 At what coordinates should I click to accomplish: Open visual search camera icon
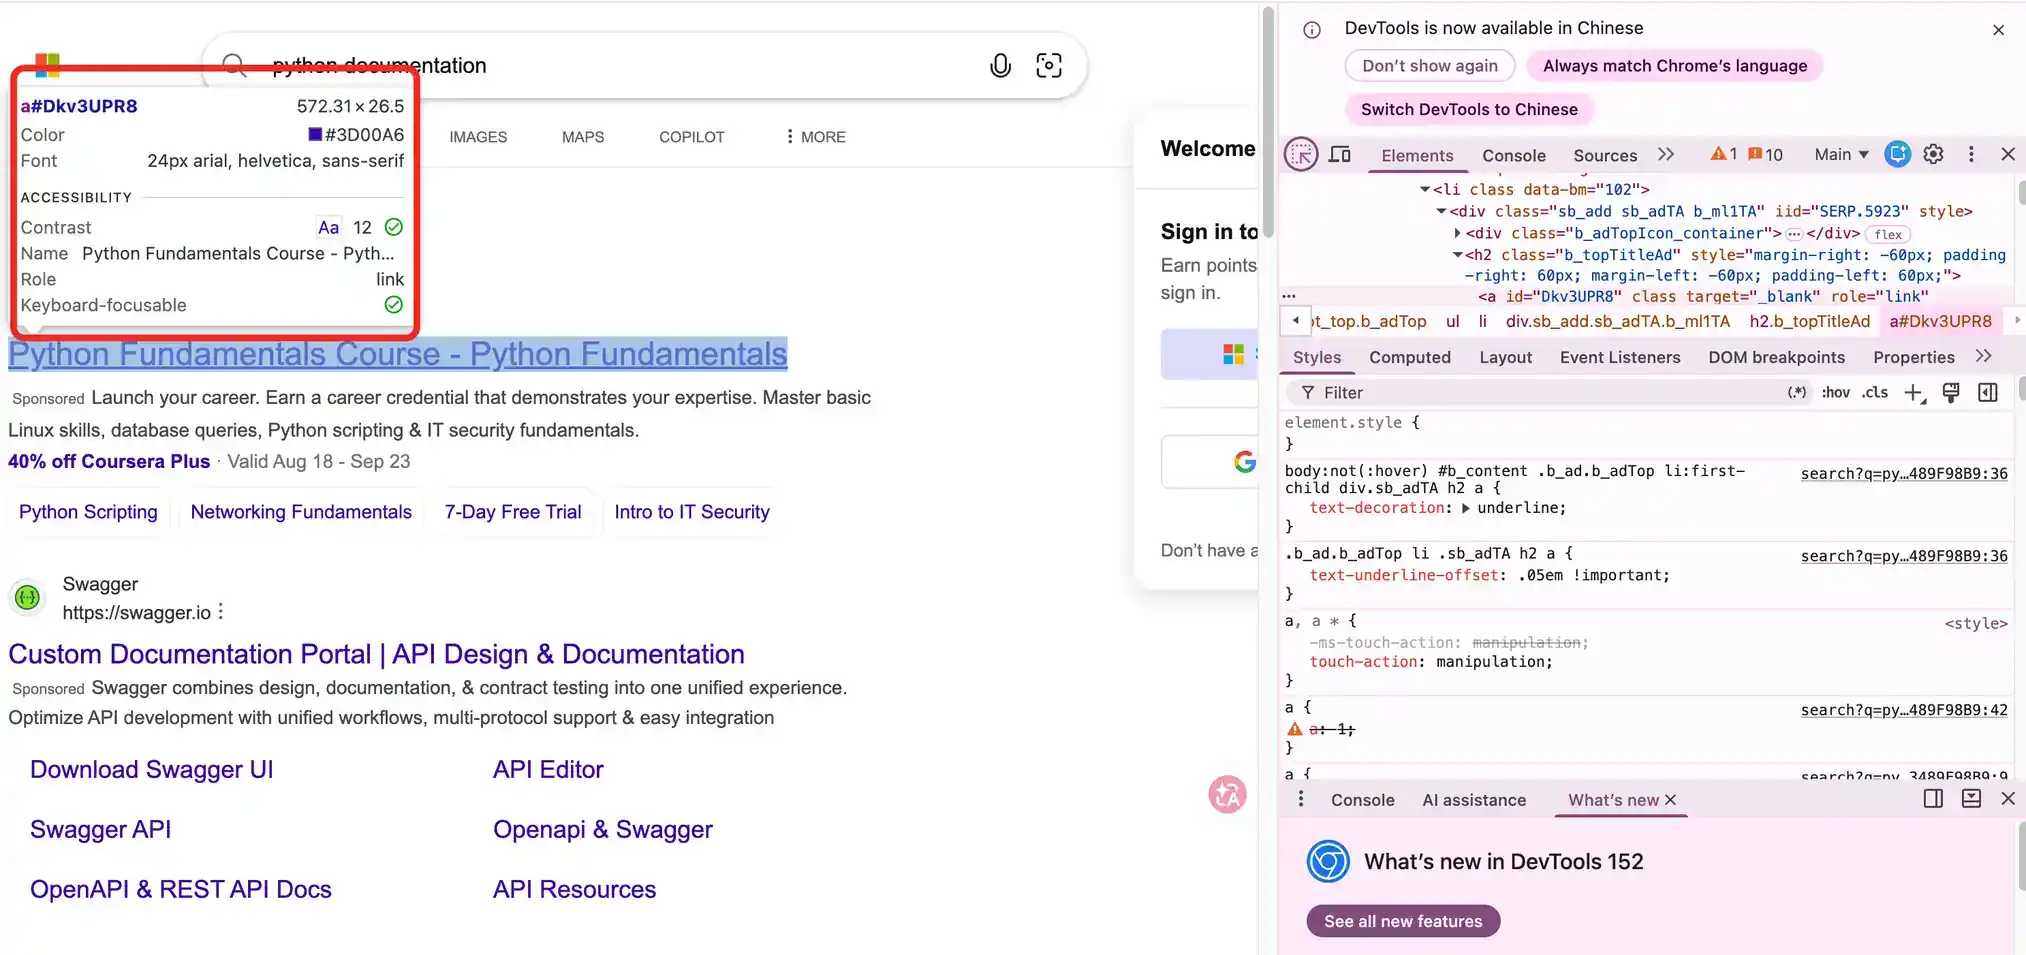pos(1049,66)
